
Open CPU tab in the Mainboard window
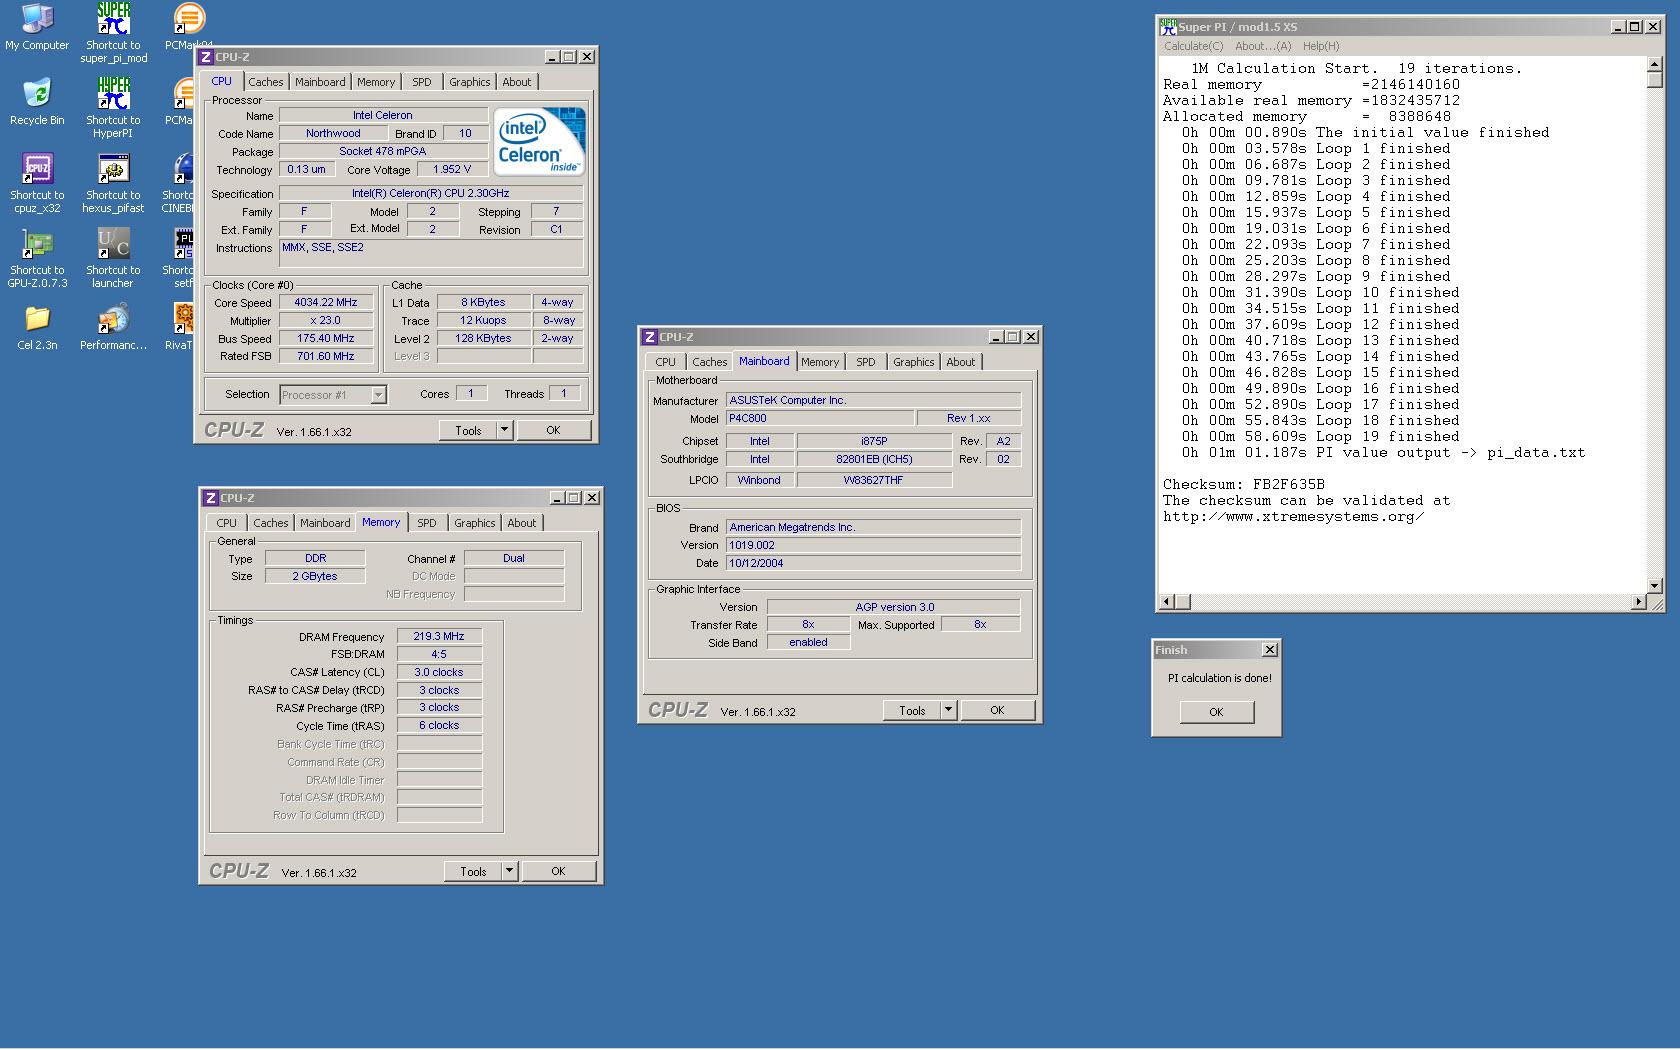tap(666, 362)
